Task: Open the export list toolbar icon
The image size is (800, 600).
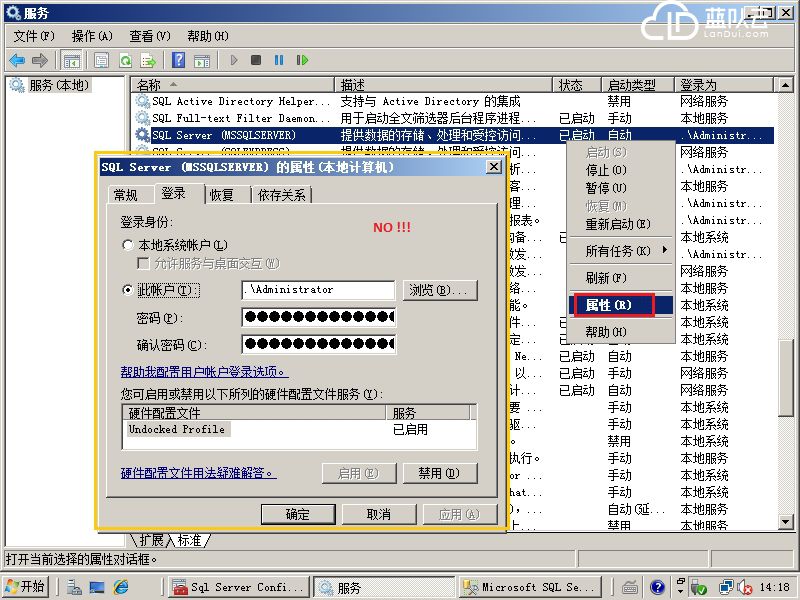Action: pos(148,59)
